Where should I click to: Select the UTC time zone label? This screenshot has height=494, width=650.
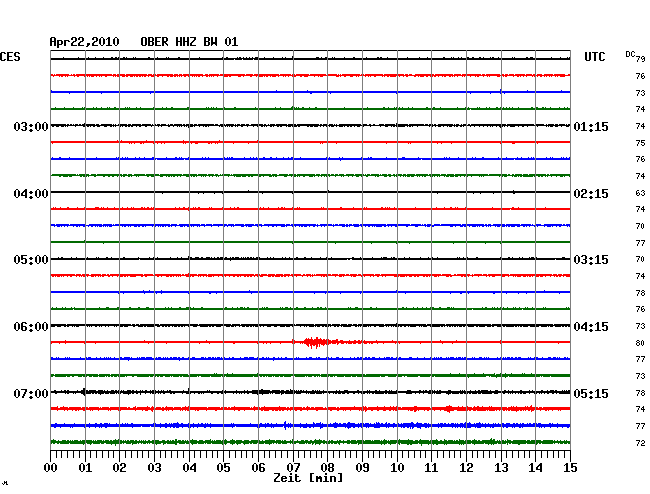594,57
